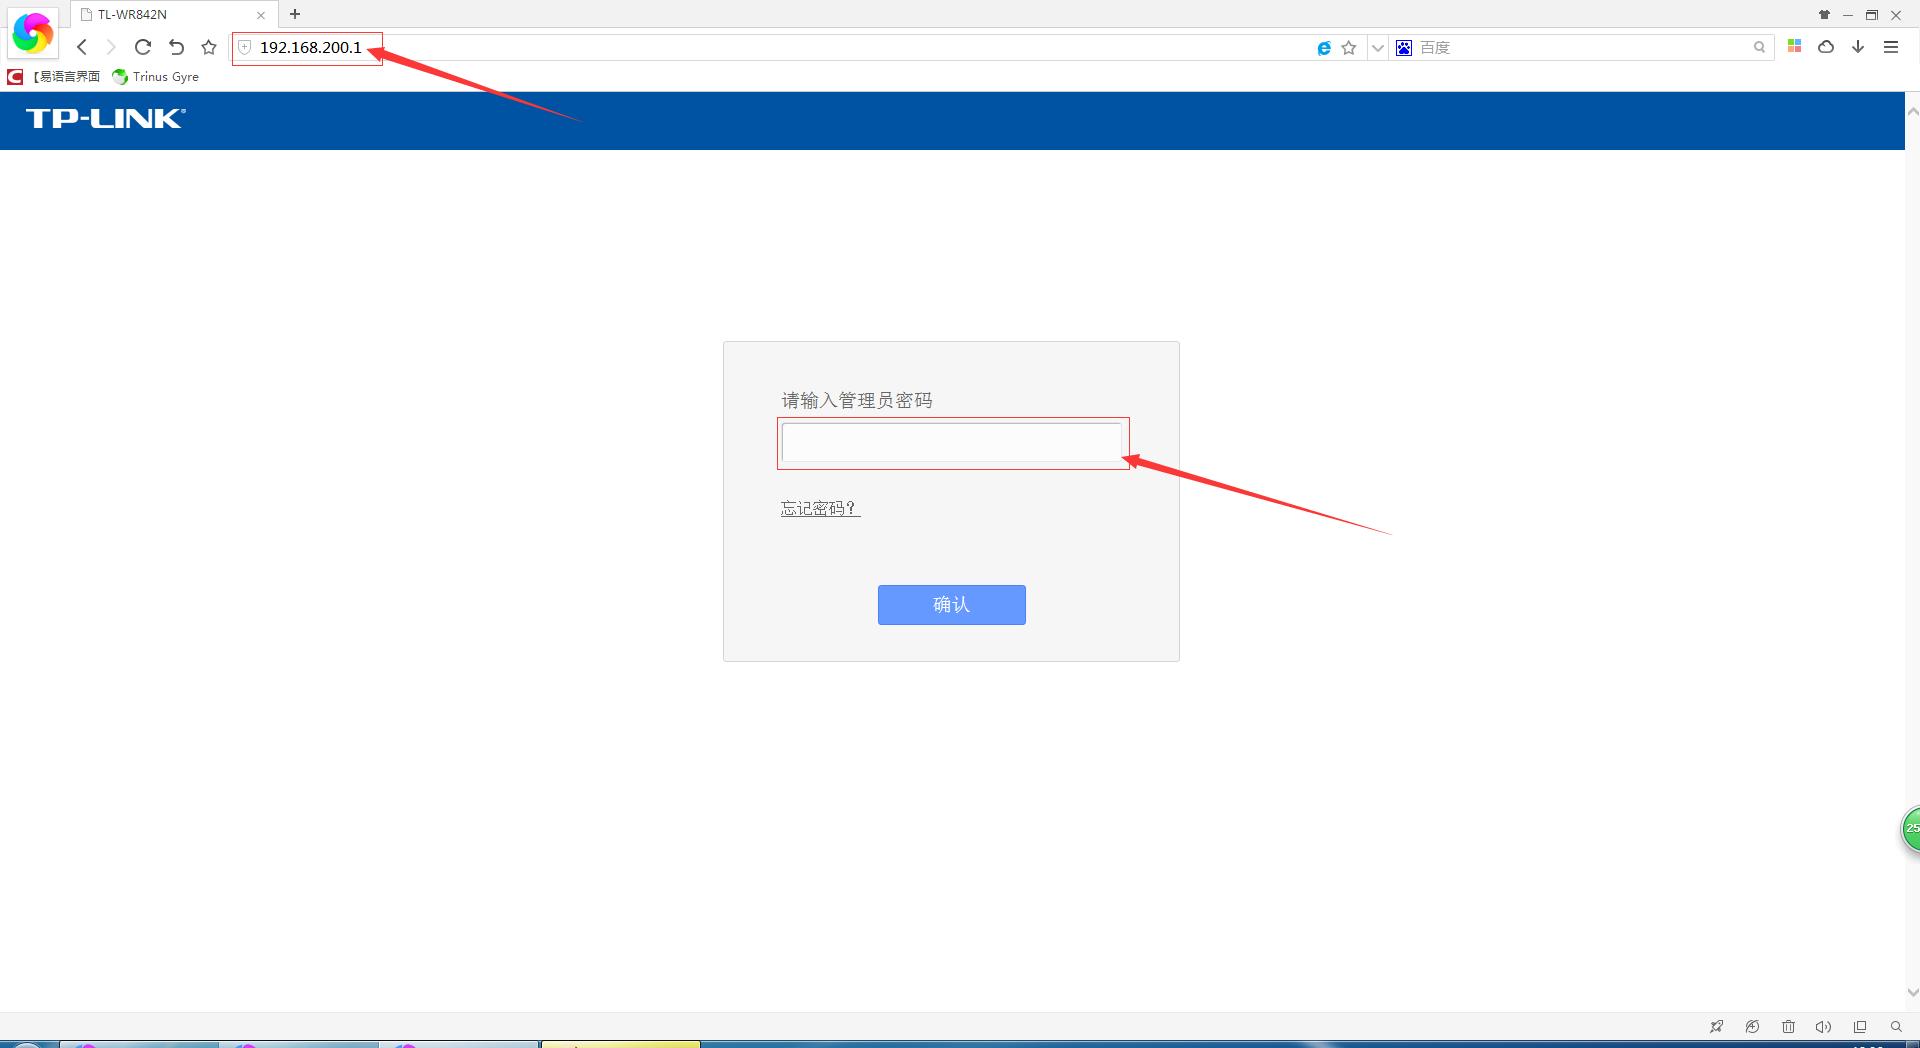This screenshot has height=1048, width=1920.
Task: Focus the 百度 search box
Action: coord(1583,48)
